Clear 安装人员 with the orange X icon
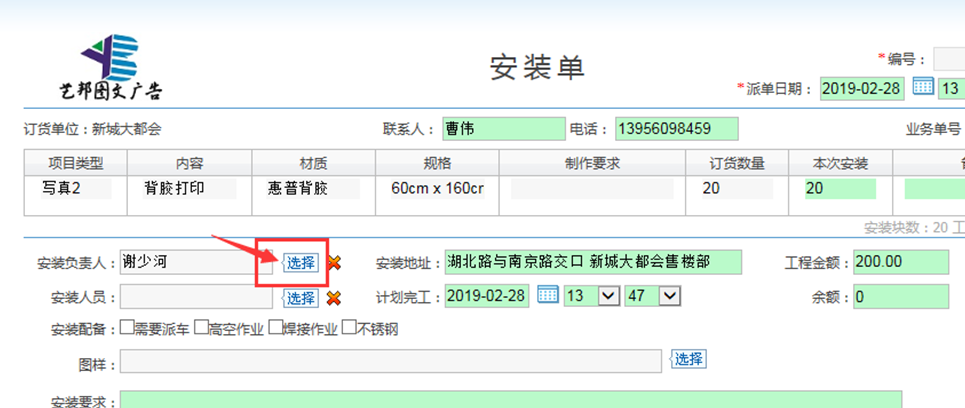The image size is (965, 408). click(x=334, y=297)
